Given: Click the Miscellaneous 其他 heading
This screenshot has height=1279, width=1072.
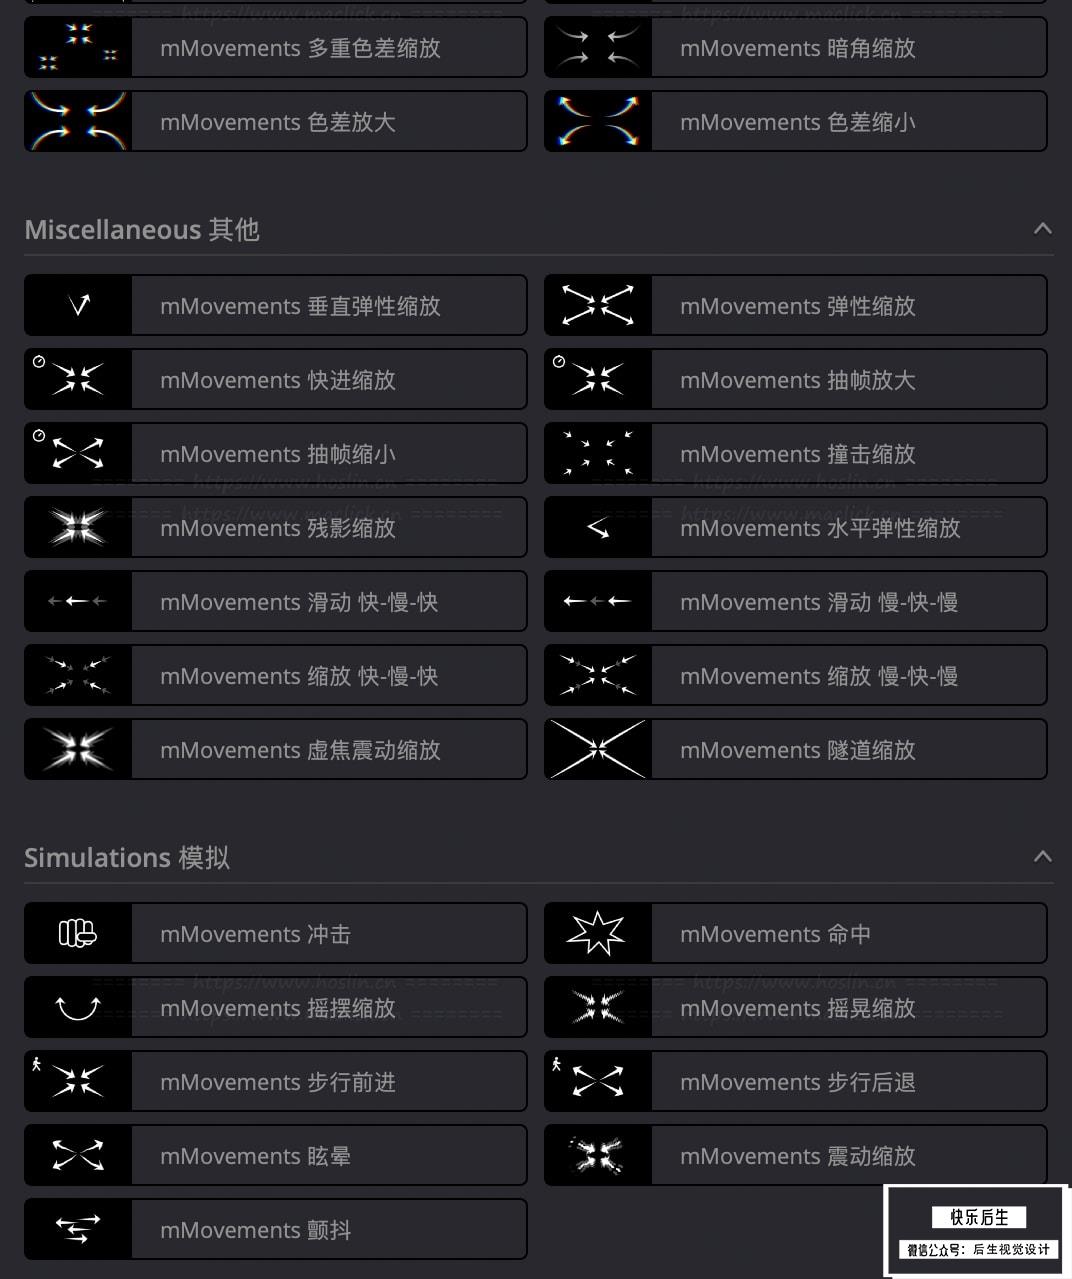Looking at the screenshot, I should pyautogui.click(x=142, y=230).
